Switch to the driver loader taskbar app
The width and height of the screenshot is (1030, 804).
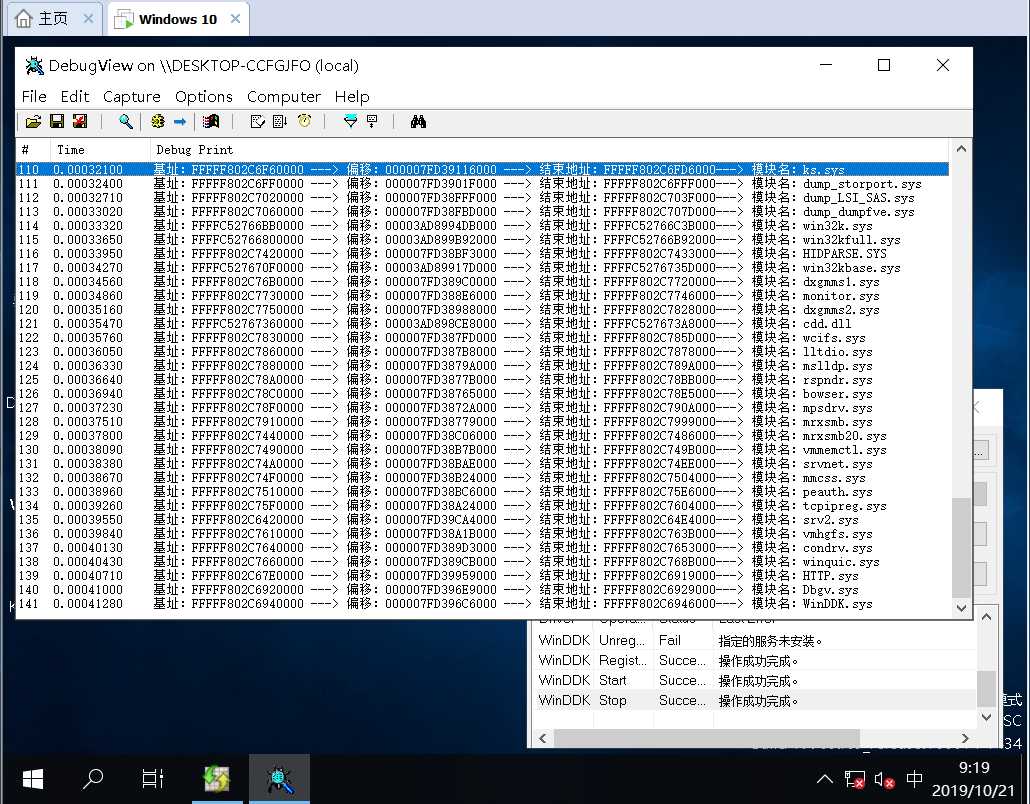tap(217, 779)
